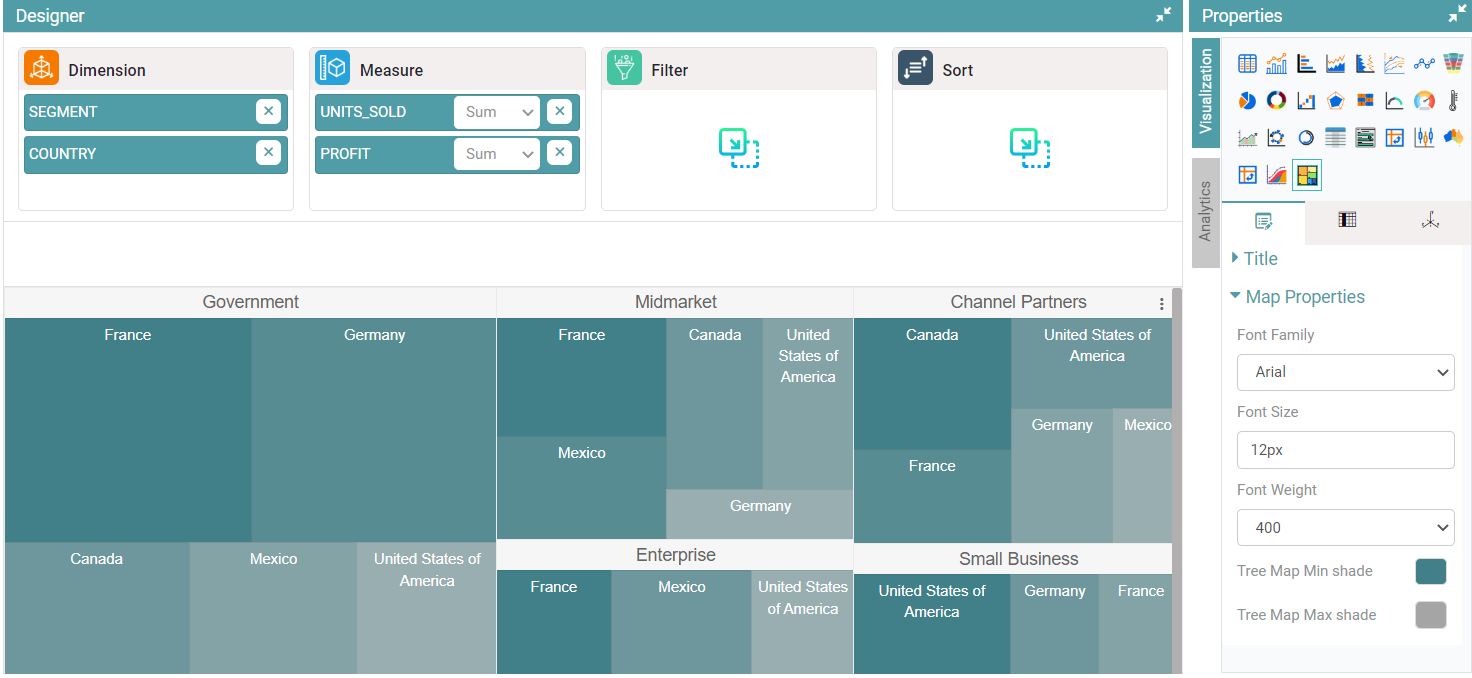The height and width of the screenshot is (678, 1472).
Task: Choose the geographic map visualization icon
Action: tap(1453, 138)
